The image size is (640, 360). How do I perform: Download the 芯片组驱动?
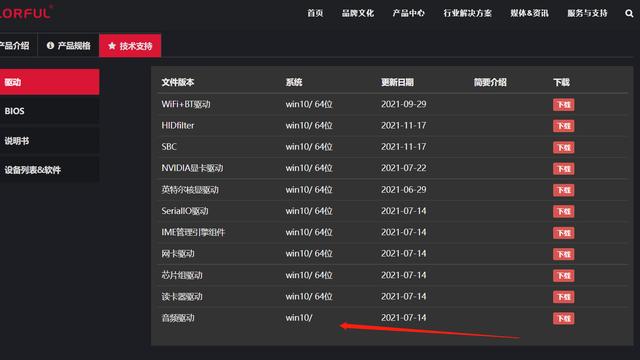tap(564, 276)
